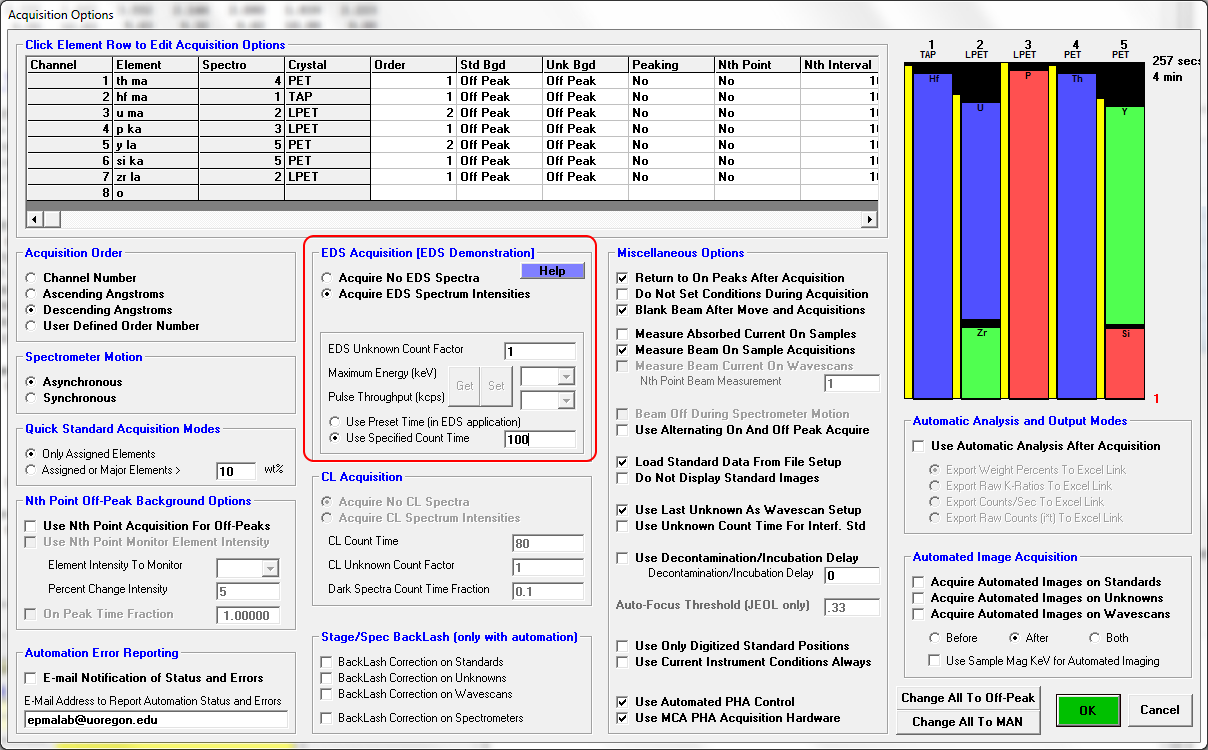Click the EDS Unknown Count Factor field
1208x750 pixels.
coord(540,351)
